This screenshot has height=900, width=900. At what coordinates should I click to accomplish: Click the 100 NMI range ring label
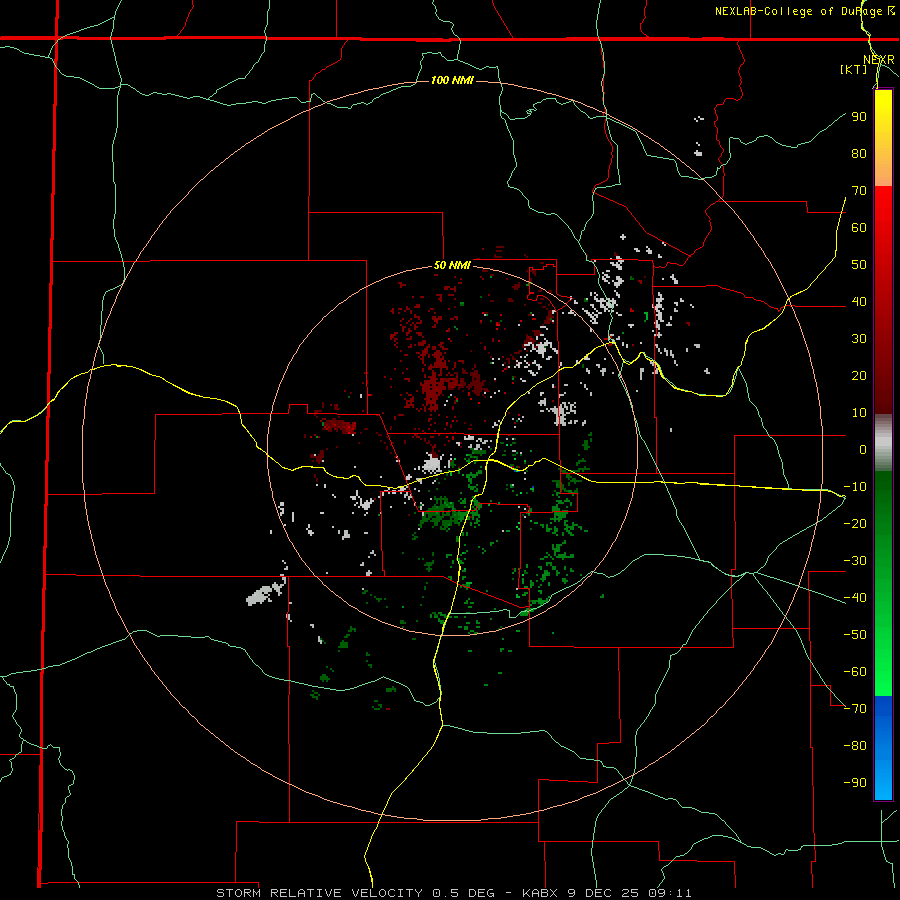[452, 80]
